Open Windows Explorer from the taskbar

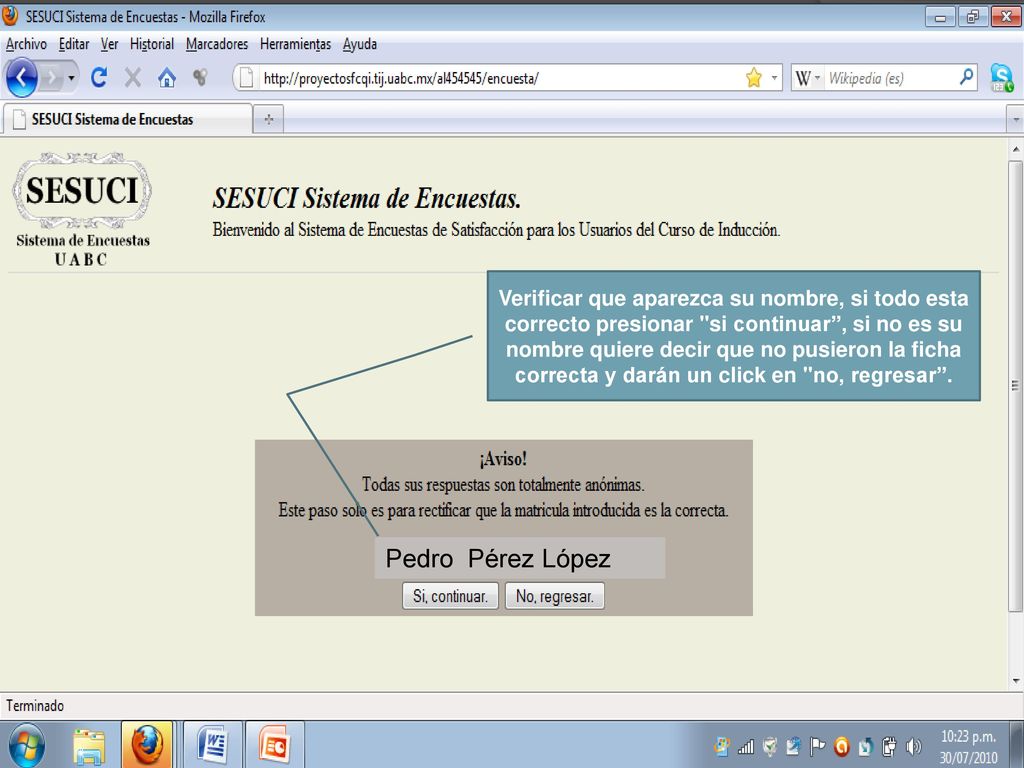[x=89, y=745]
